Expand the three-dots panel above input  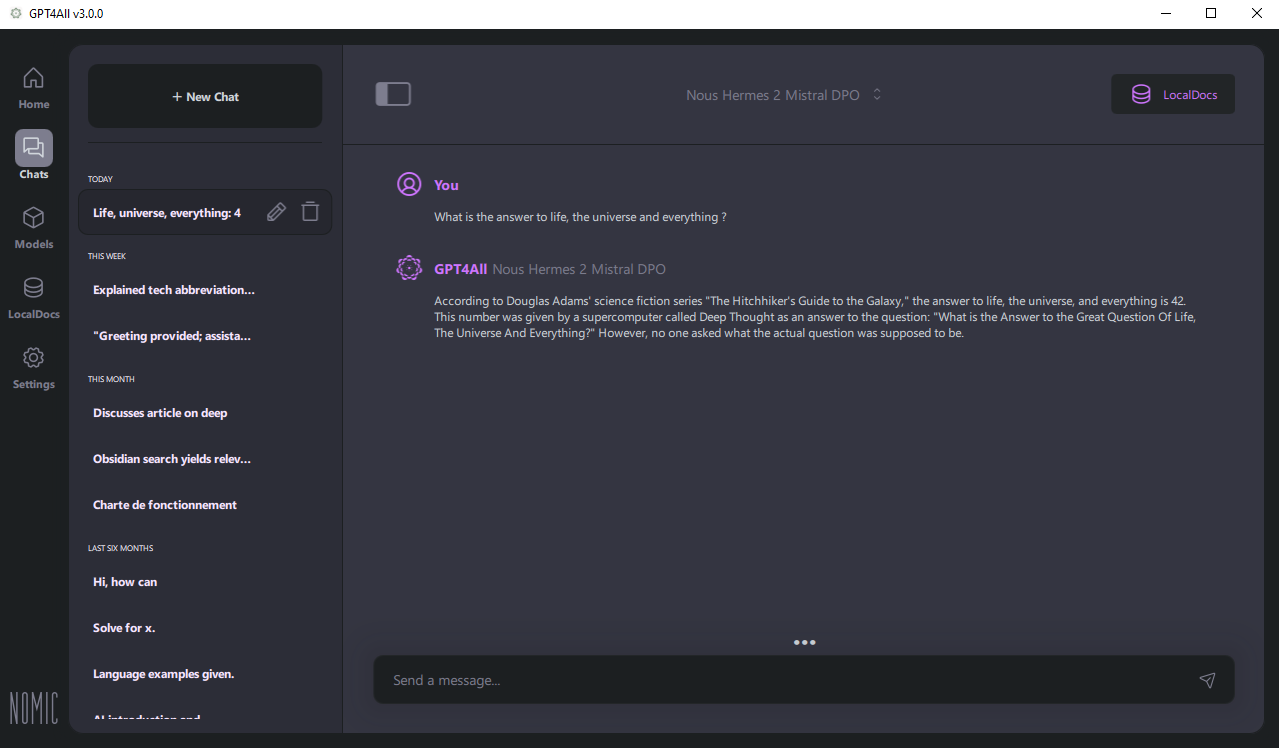[804, 642]
